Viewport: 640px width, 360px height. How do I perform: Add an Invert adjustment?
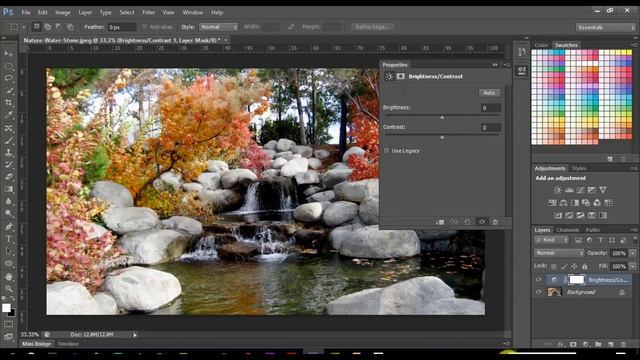pyautogui.click(x=558, y=215)
